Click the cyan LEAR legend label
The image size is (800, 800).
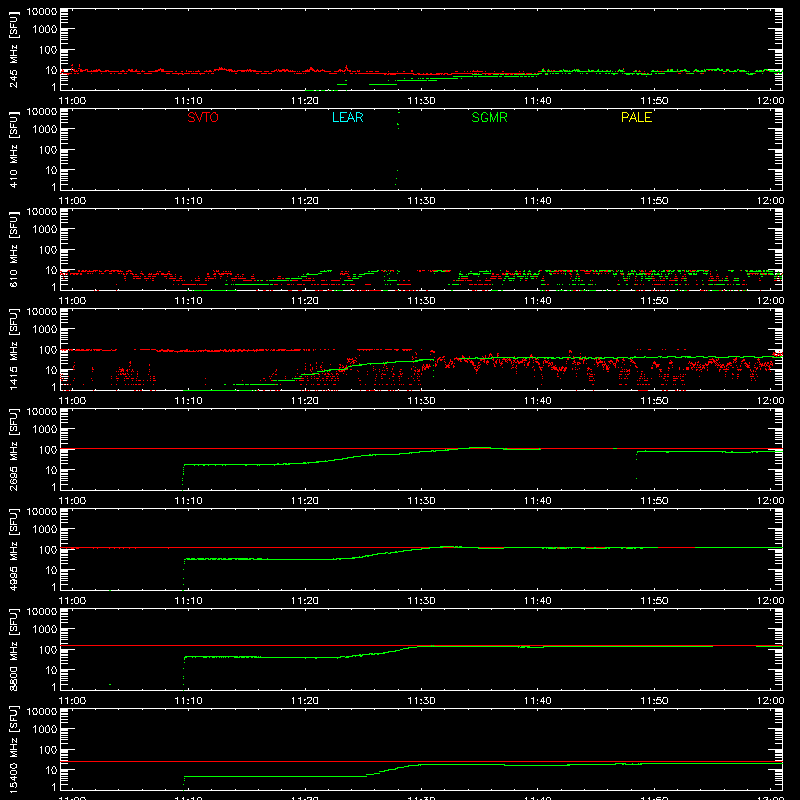click(347, 117)
